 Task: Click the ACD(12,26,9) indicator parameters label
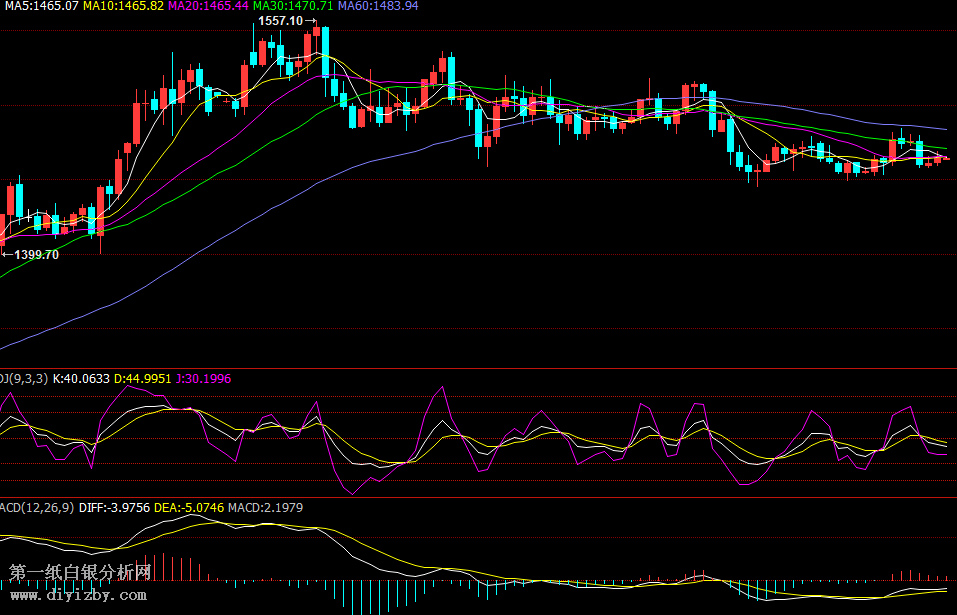(x=37, y=508)
